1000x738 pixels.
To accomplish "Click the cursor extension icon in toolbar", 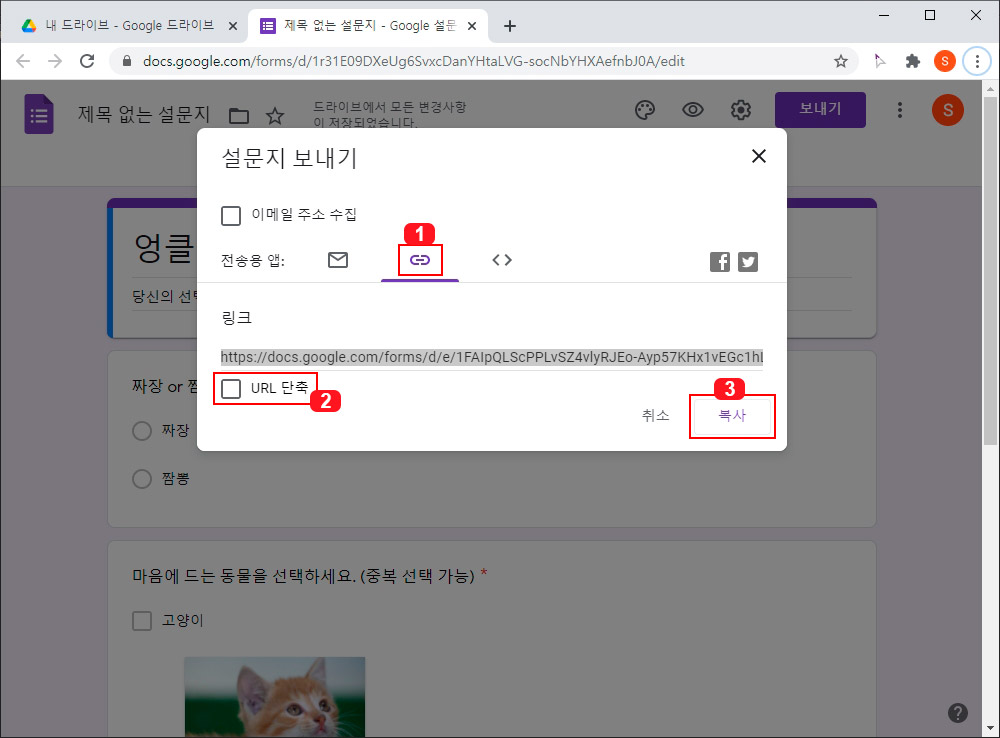I will coord(880,61).
